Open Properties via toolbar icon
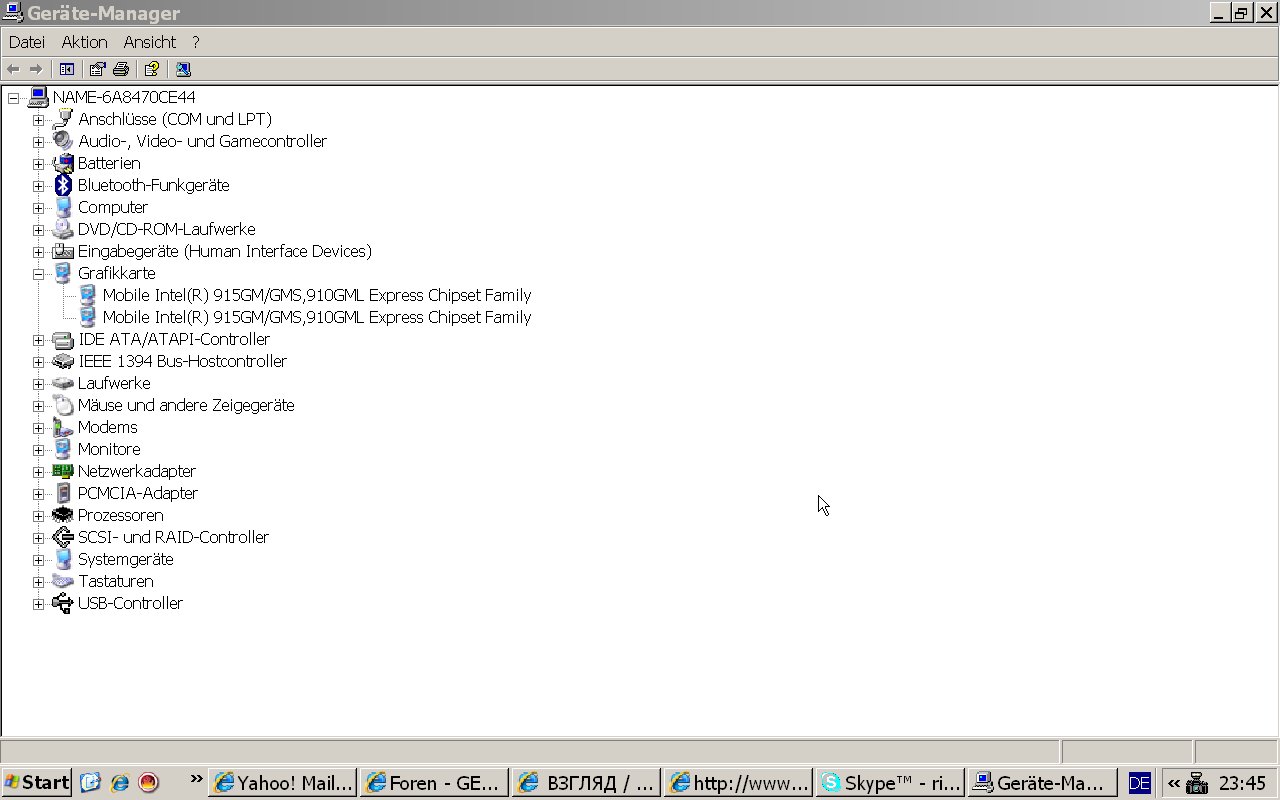The width and height of the screenshot is (1280, 800). tap(97, 69)
